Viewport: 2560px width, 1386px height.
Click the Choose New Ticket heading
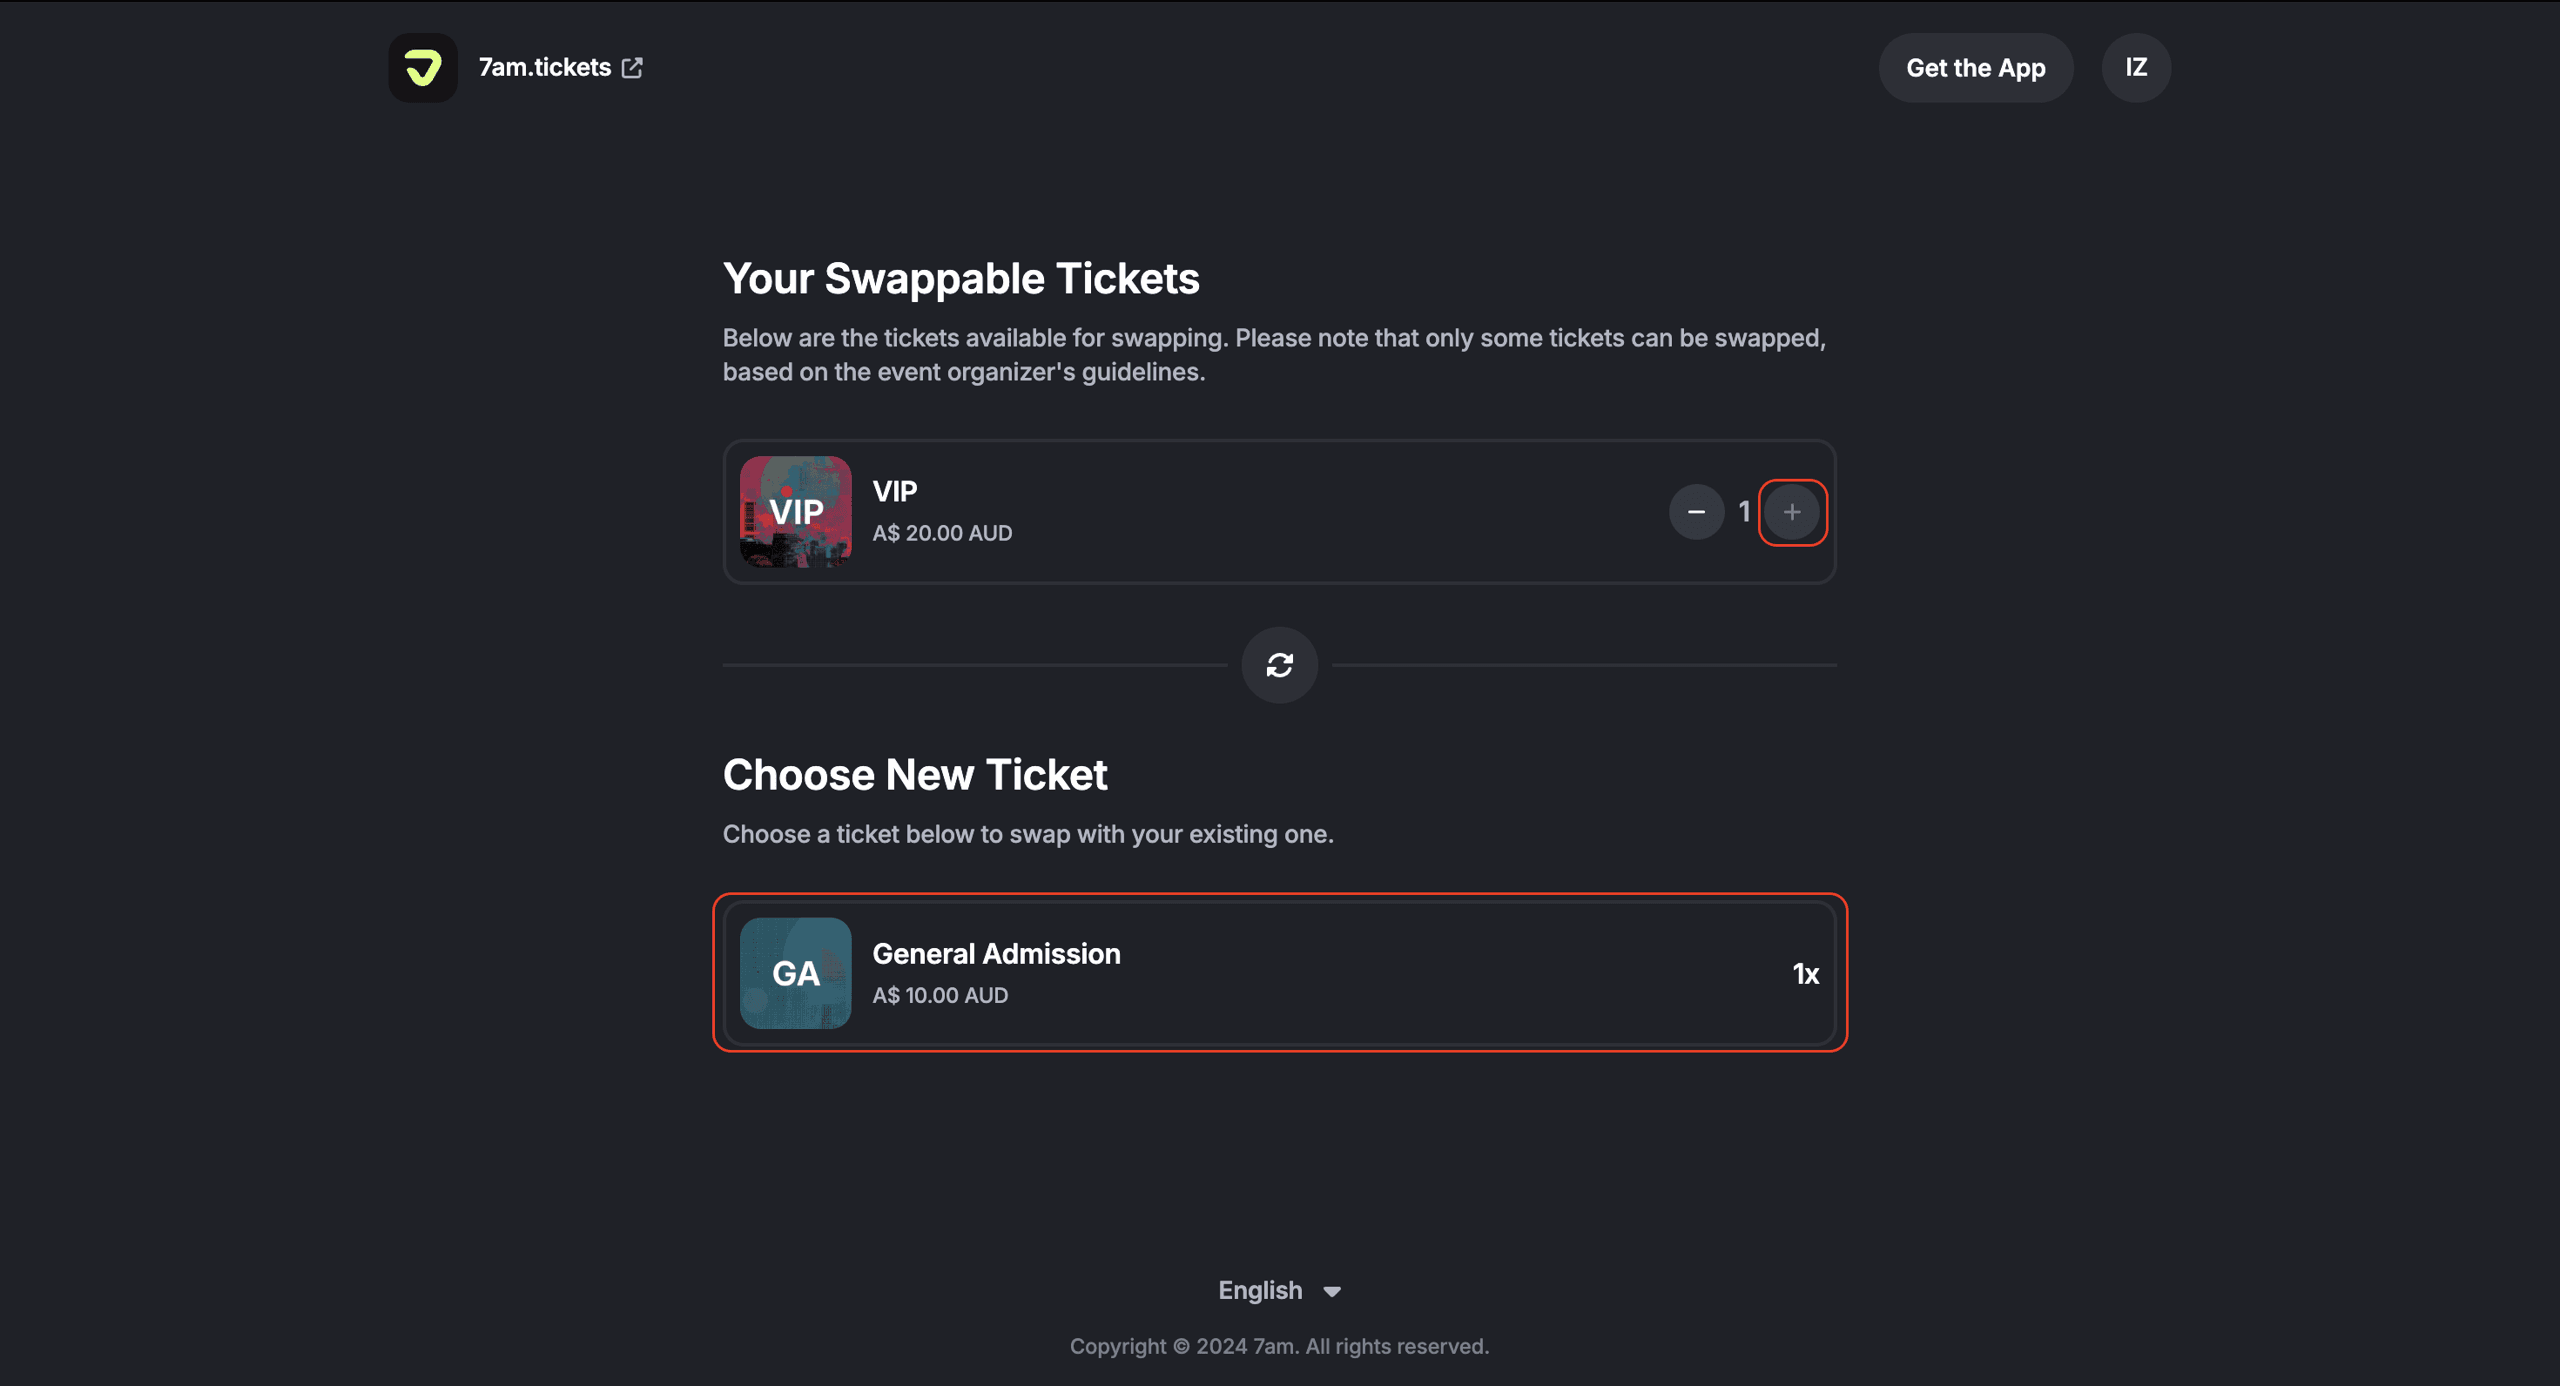[914, 775]
